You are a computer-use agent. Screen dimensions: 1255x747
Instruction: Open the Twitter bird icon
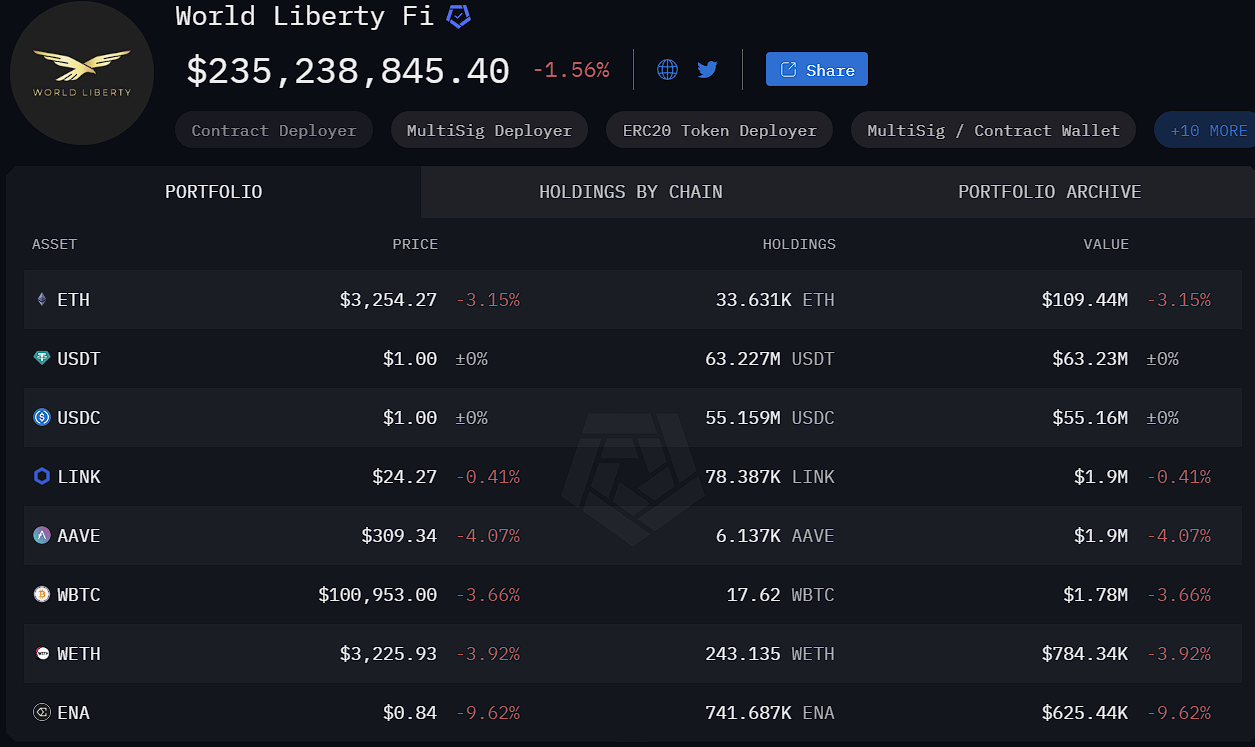coord(707,69)
